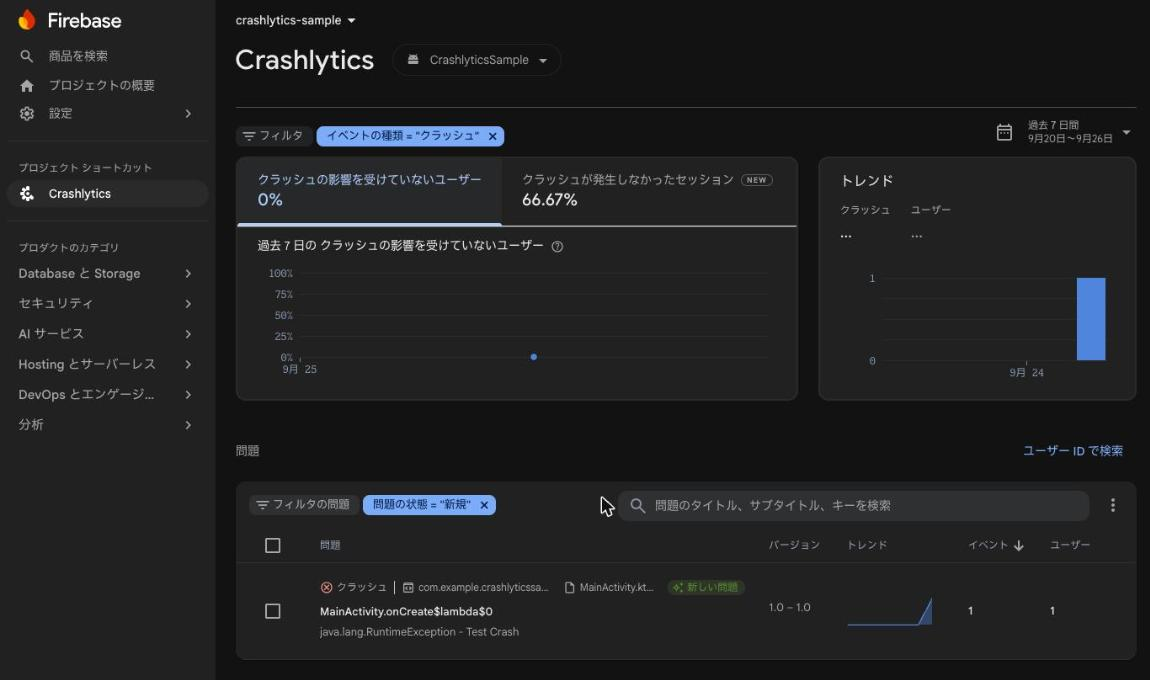The image size is (1150, 680).
Task: Click the sort arrow next to イベント column
Action: click(1019, 546)
